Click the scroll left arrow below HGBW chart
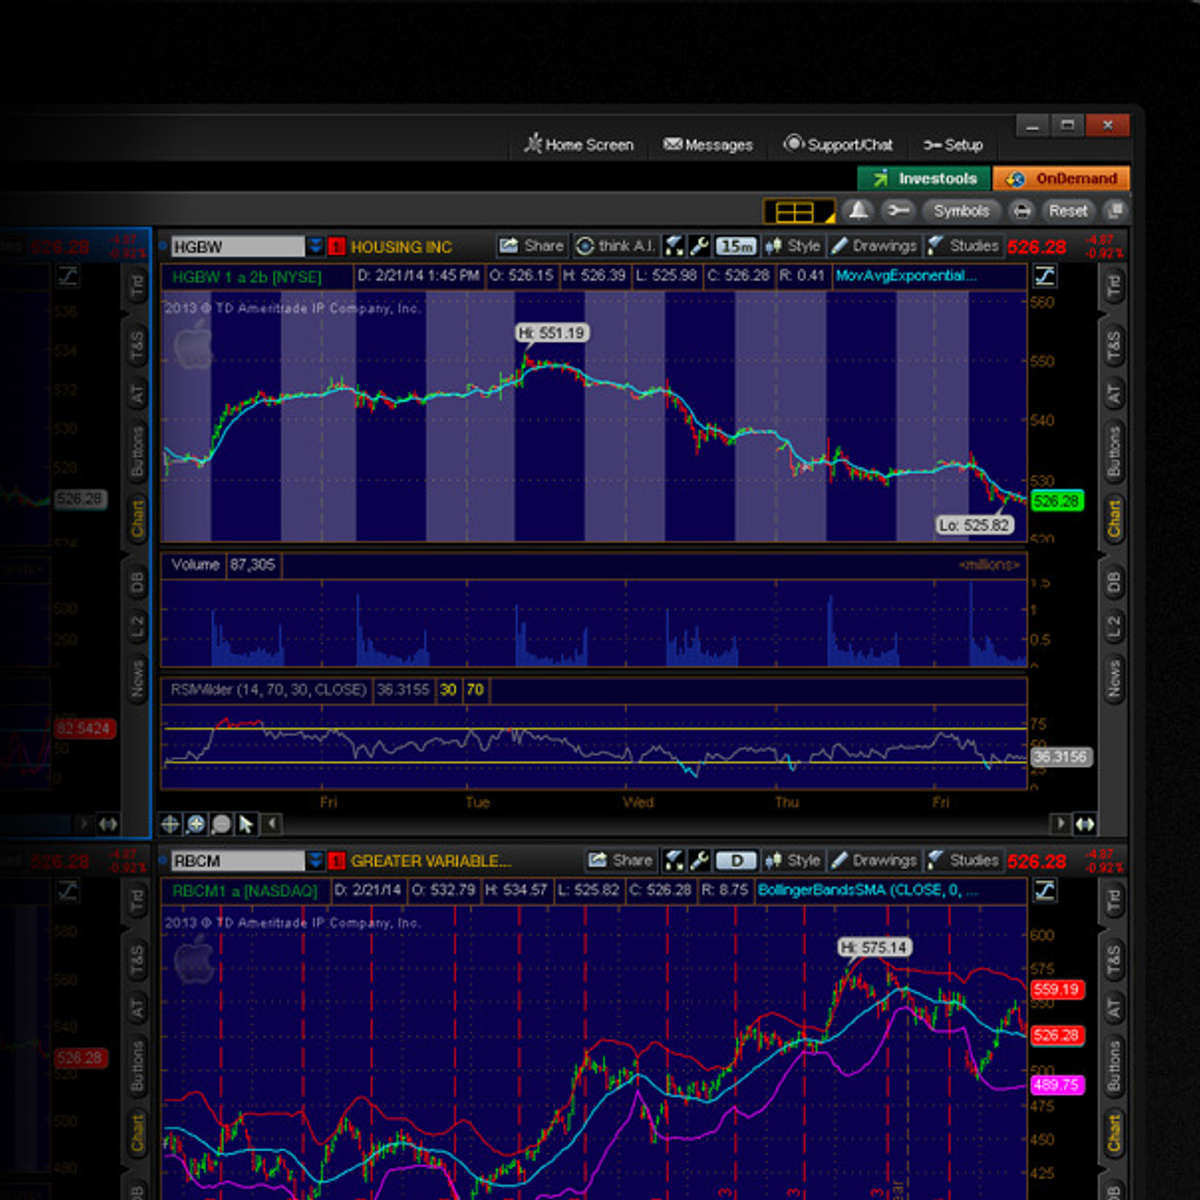 [272, 824]
